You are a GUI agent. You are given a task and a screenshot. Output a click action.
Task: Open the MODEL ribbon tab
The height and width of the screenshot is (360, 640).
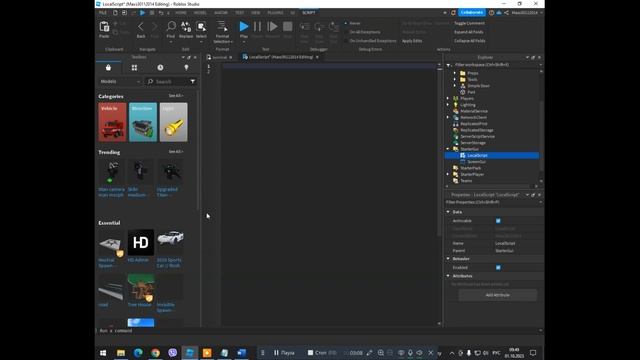(200, 13)
